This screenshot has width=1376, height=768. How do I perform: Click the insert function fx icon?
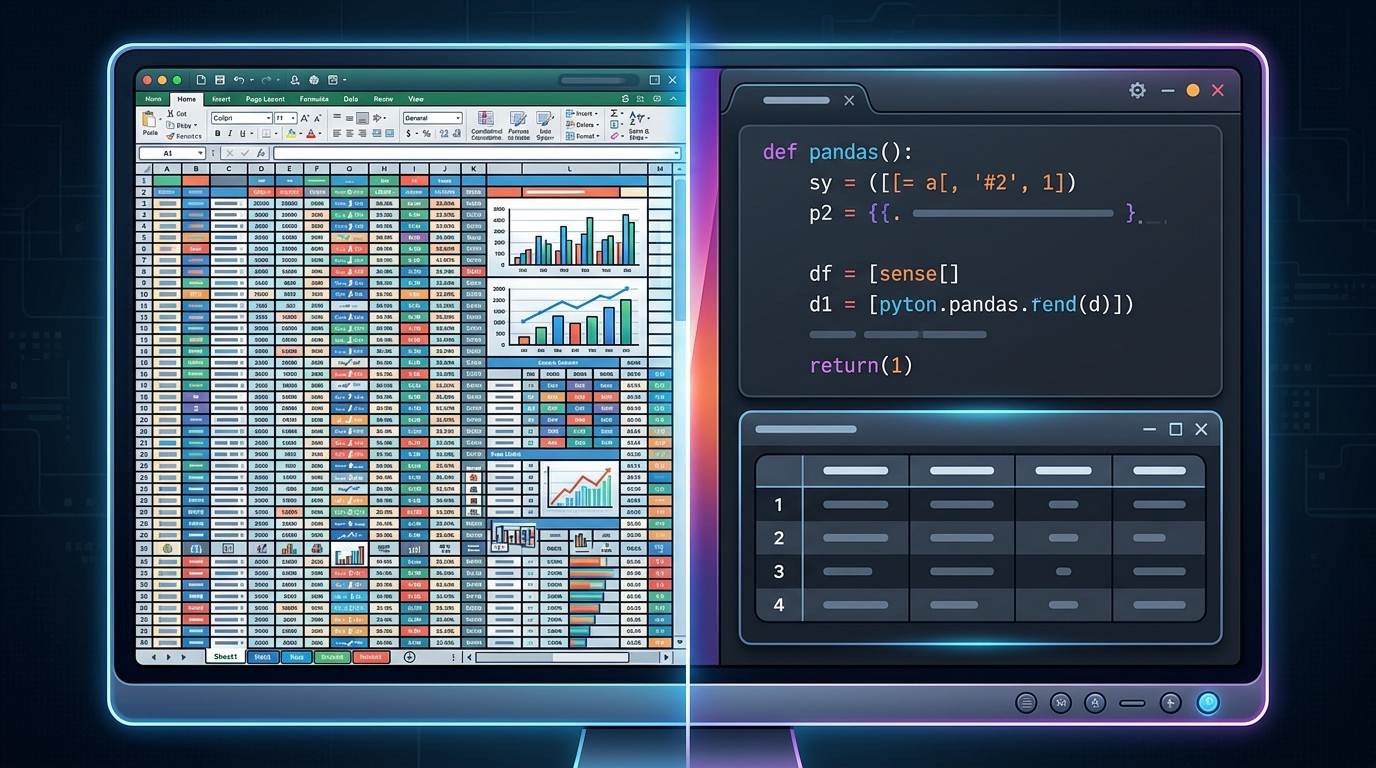(261, 153)
